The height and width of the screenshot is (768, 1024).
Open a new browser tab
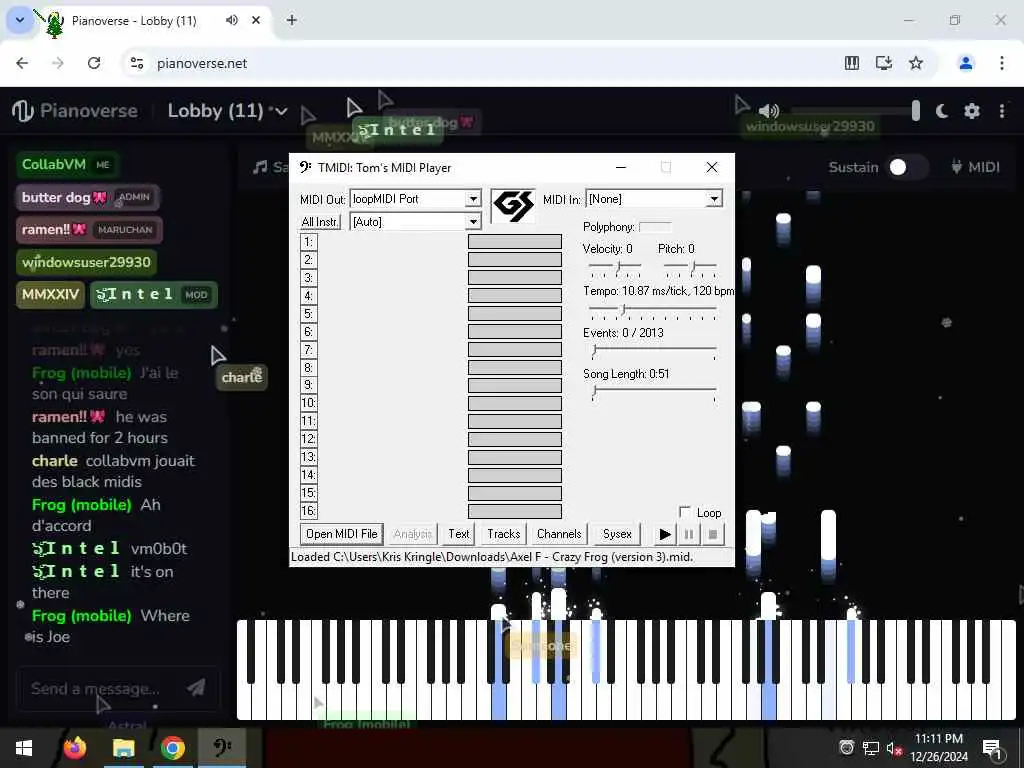pyautogui.click(x=292, y=20)
